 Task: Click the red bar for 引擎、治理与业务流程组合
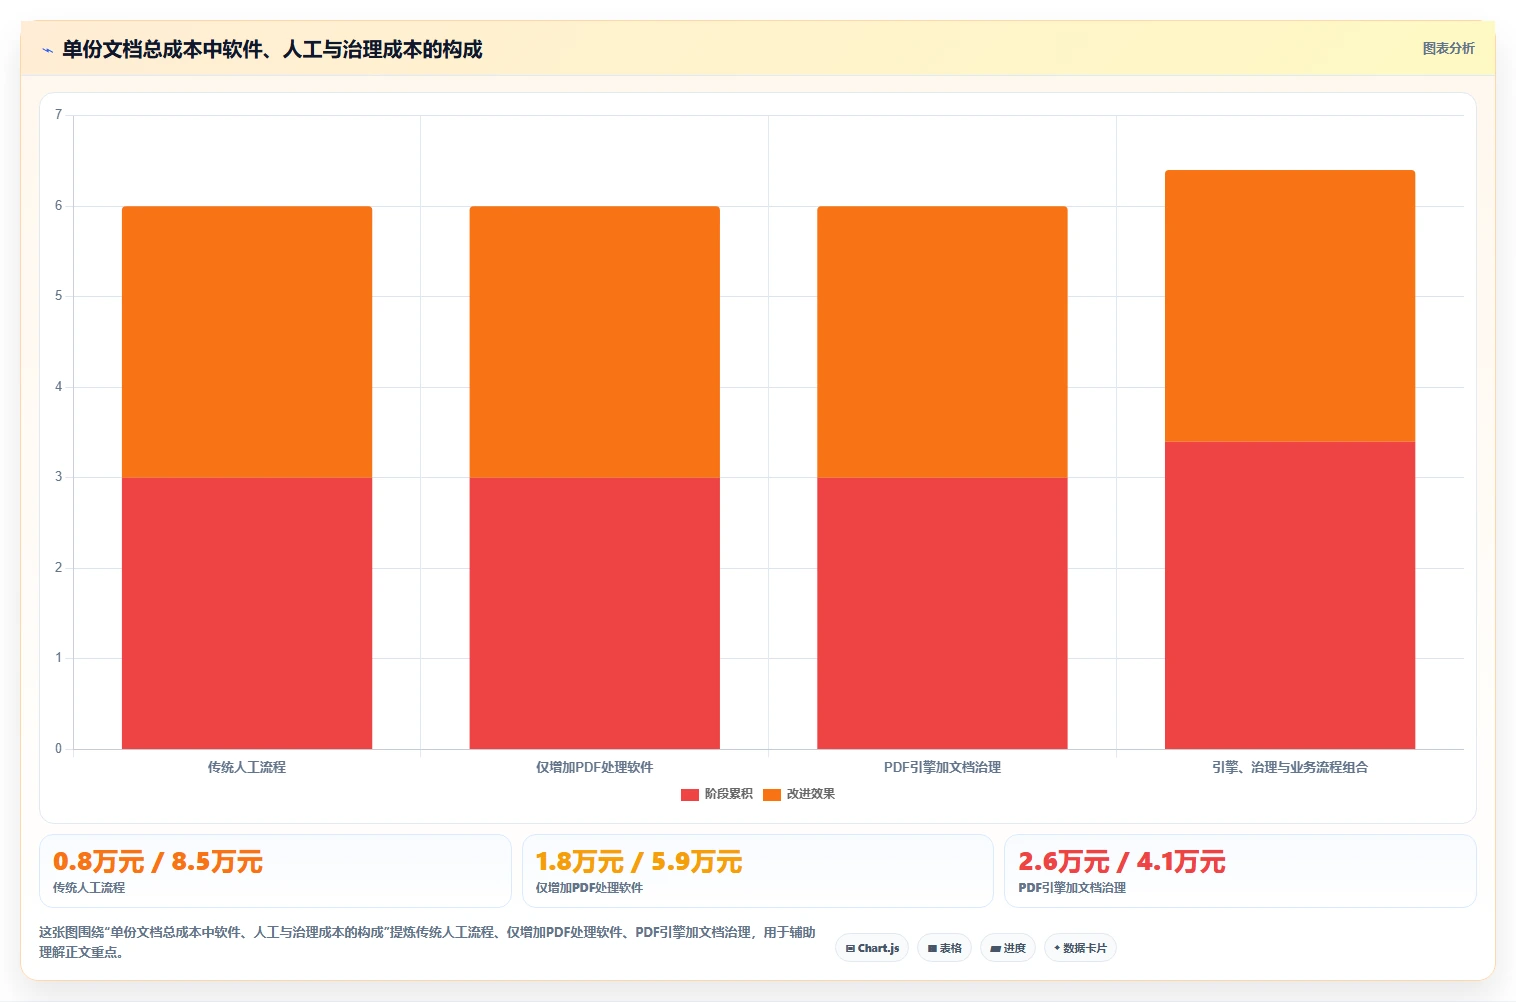pyautogui.click(x=1290, y=595)
